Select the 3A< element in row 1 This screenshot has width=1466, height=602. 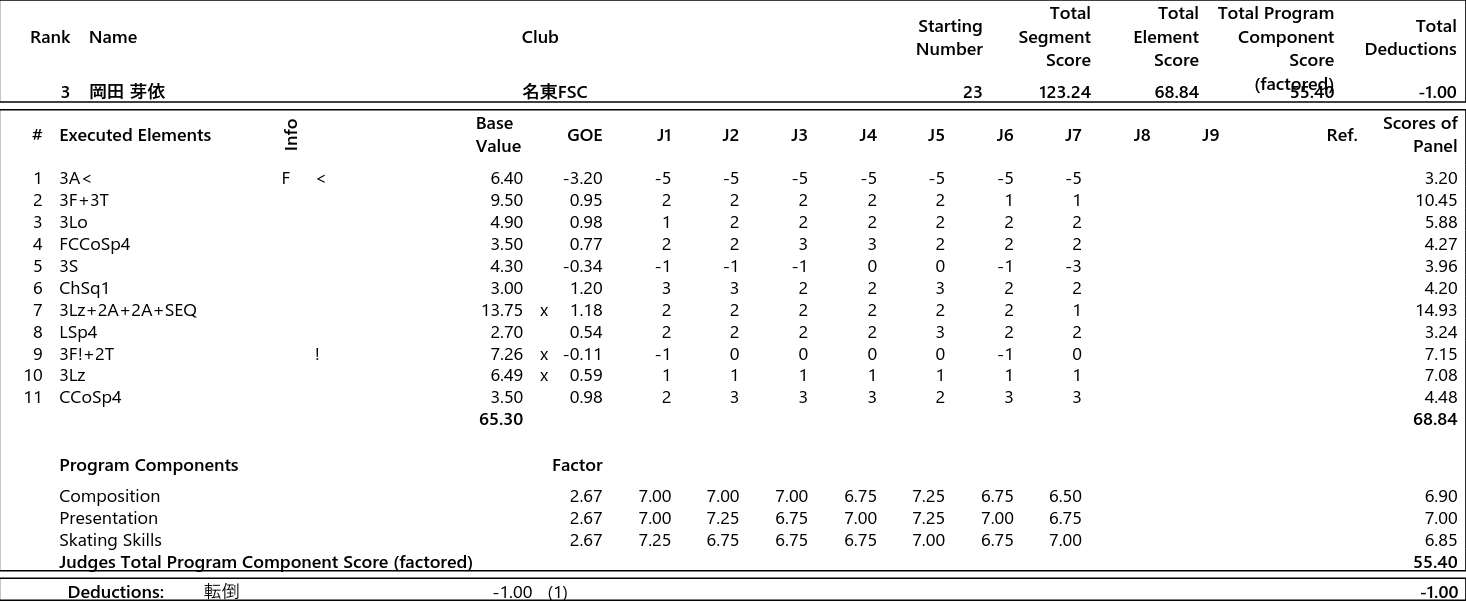(x=75, y=179)
